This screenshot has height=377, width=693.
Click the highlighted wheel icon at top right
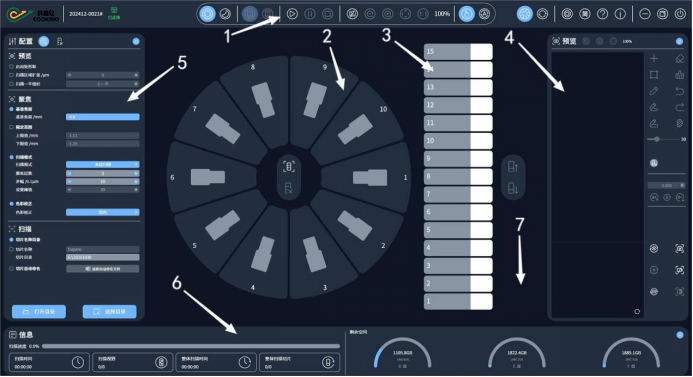point(525,14)
